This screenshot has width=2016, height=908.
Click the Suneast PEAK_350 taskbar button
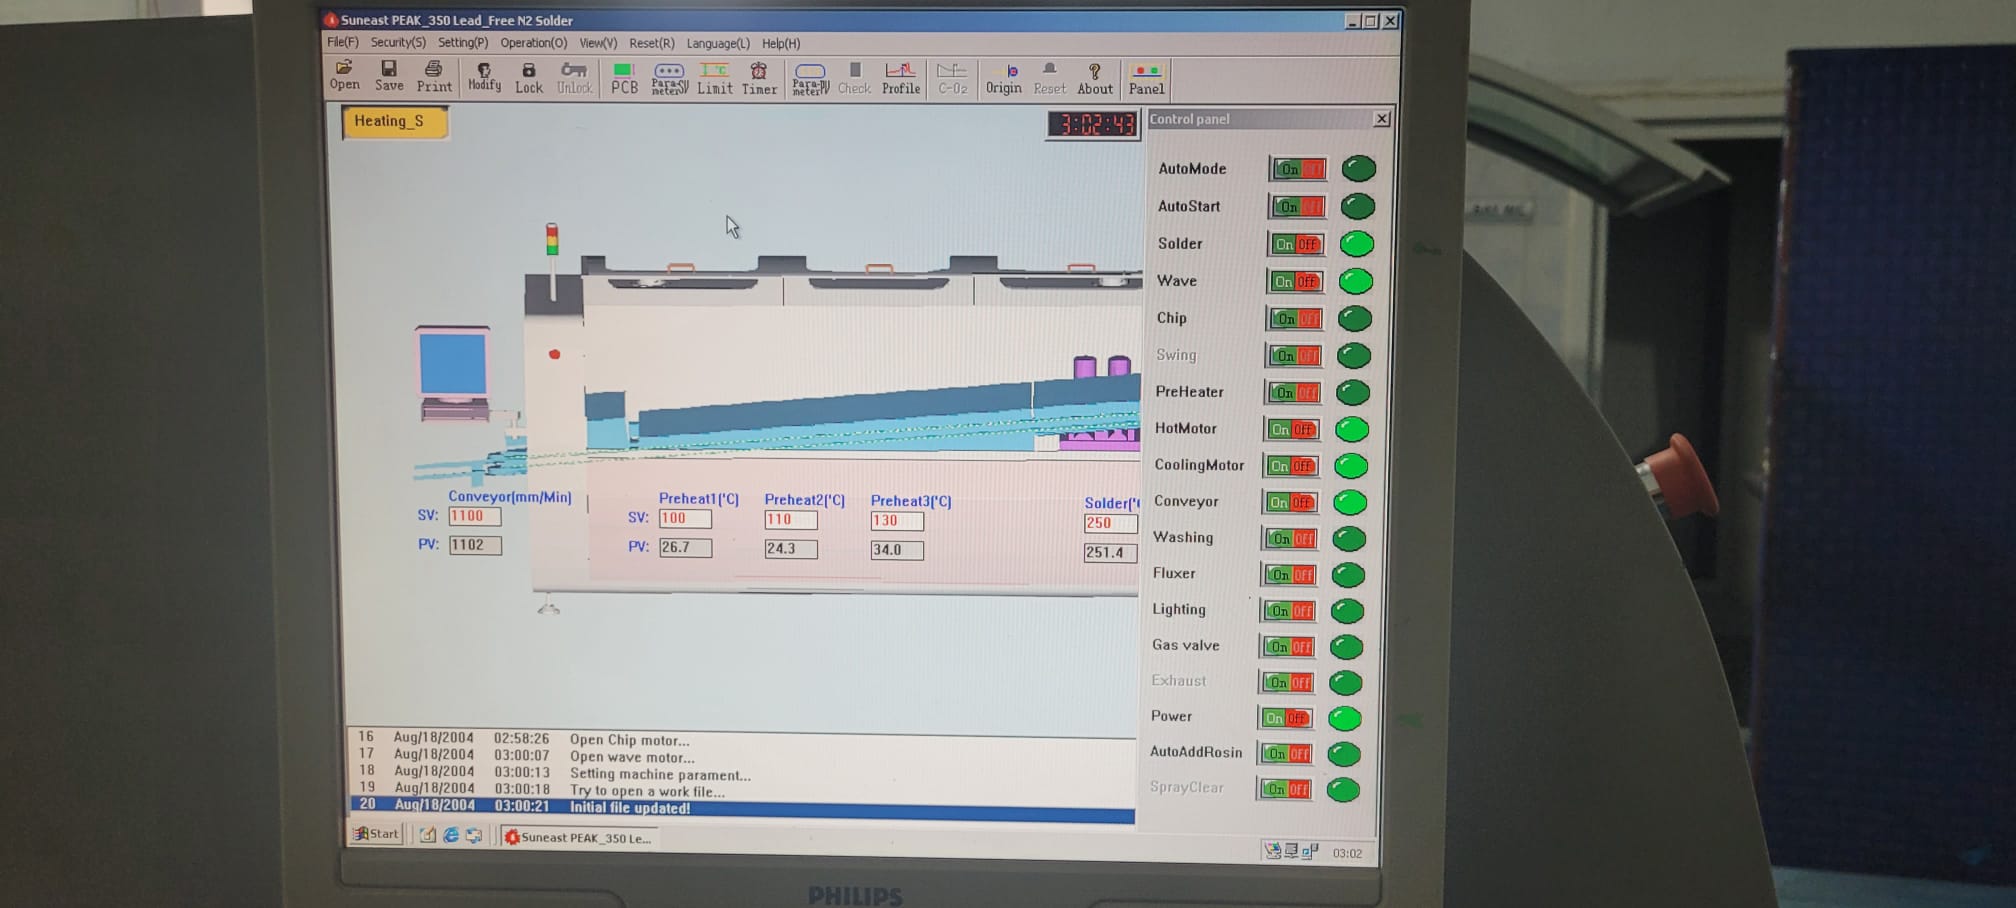pos(578,837)
